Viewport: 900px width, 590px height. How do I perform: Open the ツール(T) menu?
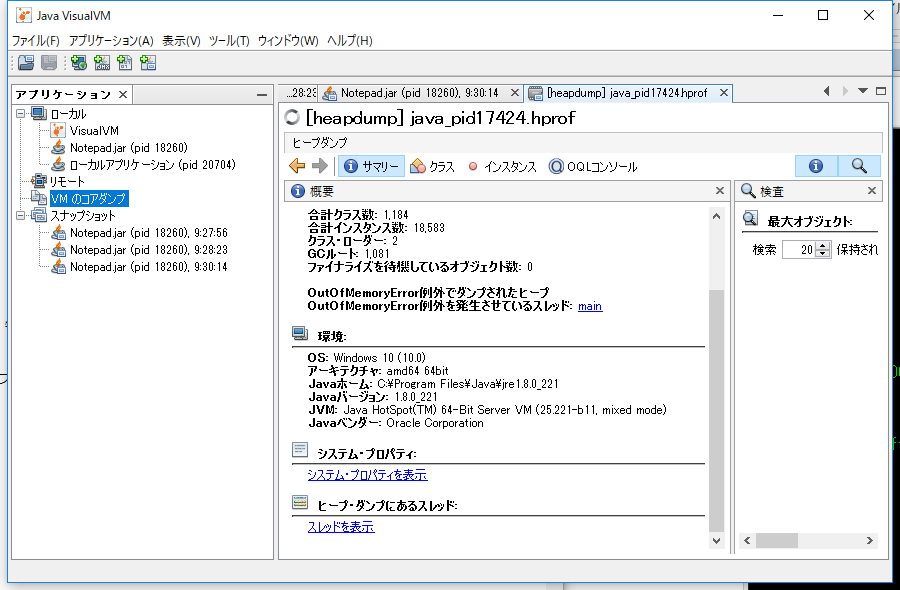point(229,41)
